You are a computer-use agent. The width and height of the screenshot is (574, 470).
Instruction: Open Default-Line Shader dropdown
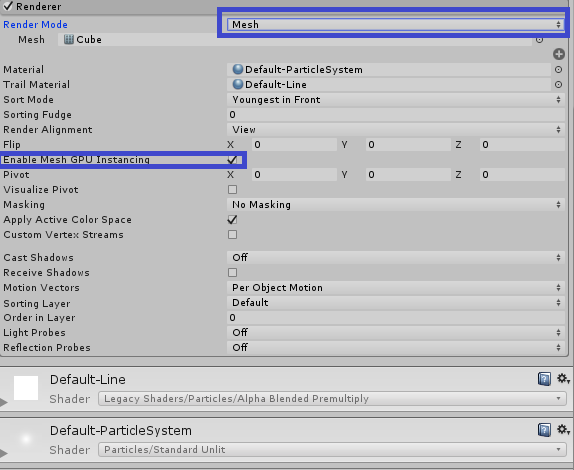click(332, 399)
